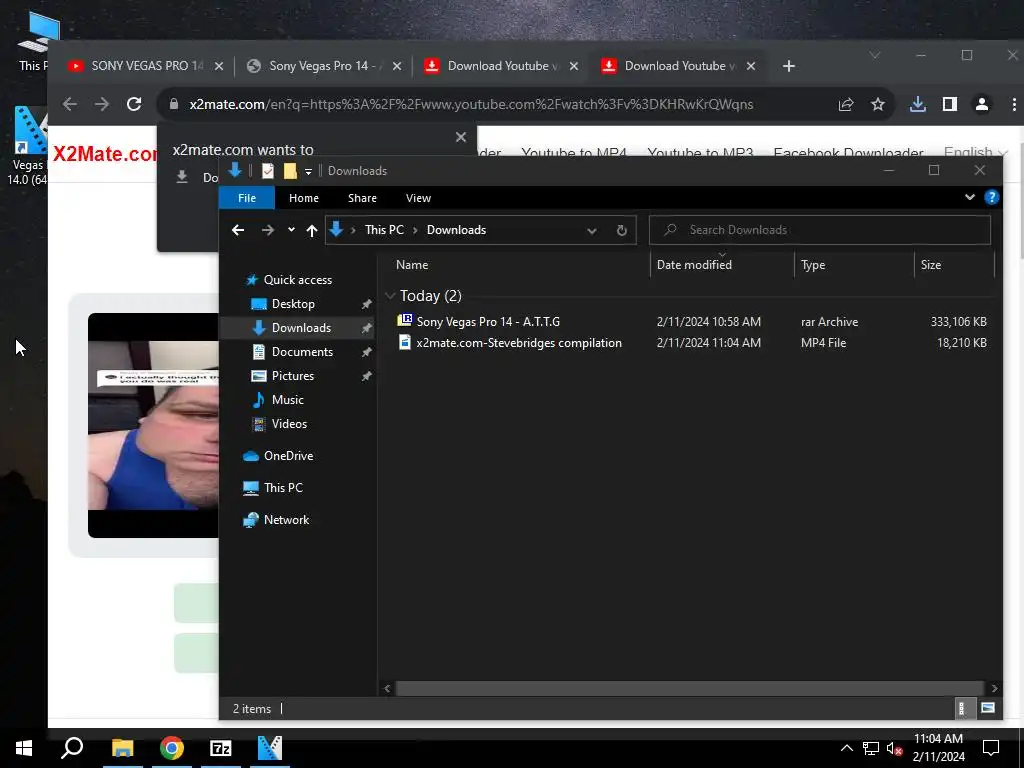Open Vegas Pro from taskbar
This screenshot has height=768, width=1024.
coord(270,748)
